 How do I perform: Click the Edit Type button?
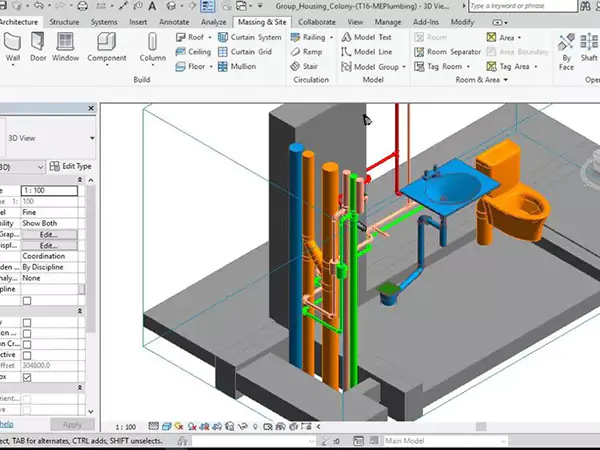pyautogui.click(x=70, y=166)
